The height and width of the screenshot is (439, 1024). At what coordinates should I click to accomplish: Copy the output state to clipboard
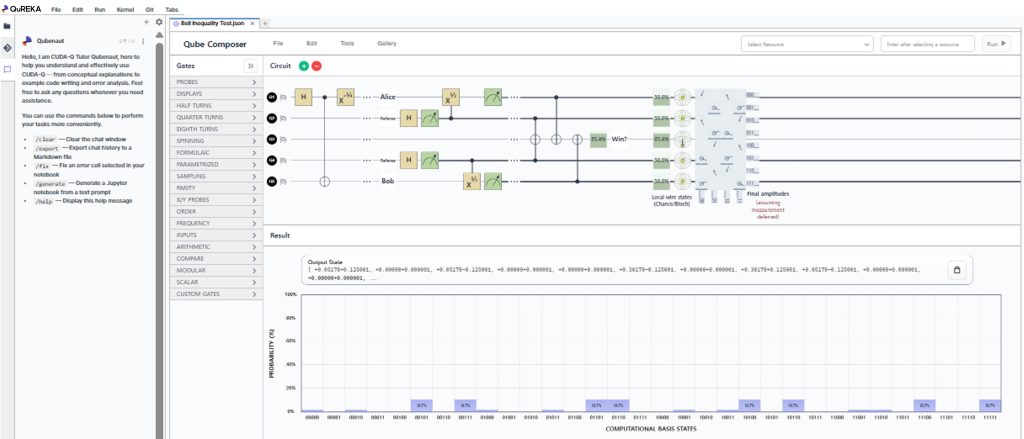pos(956,270)
